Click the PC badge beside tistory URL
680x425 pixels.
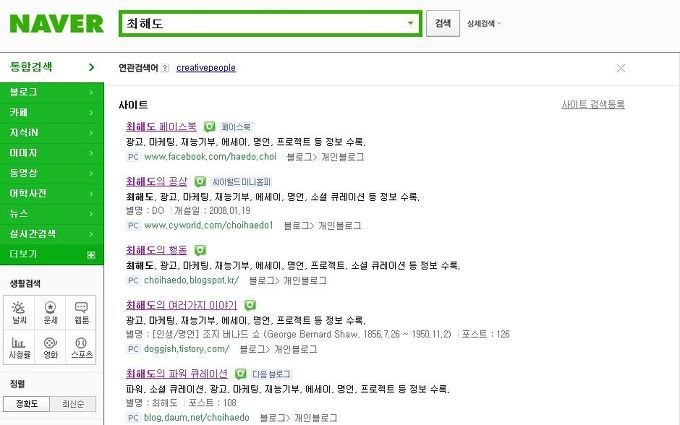(133, 349)
